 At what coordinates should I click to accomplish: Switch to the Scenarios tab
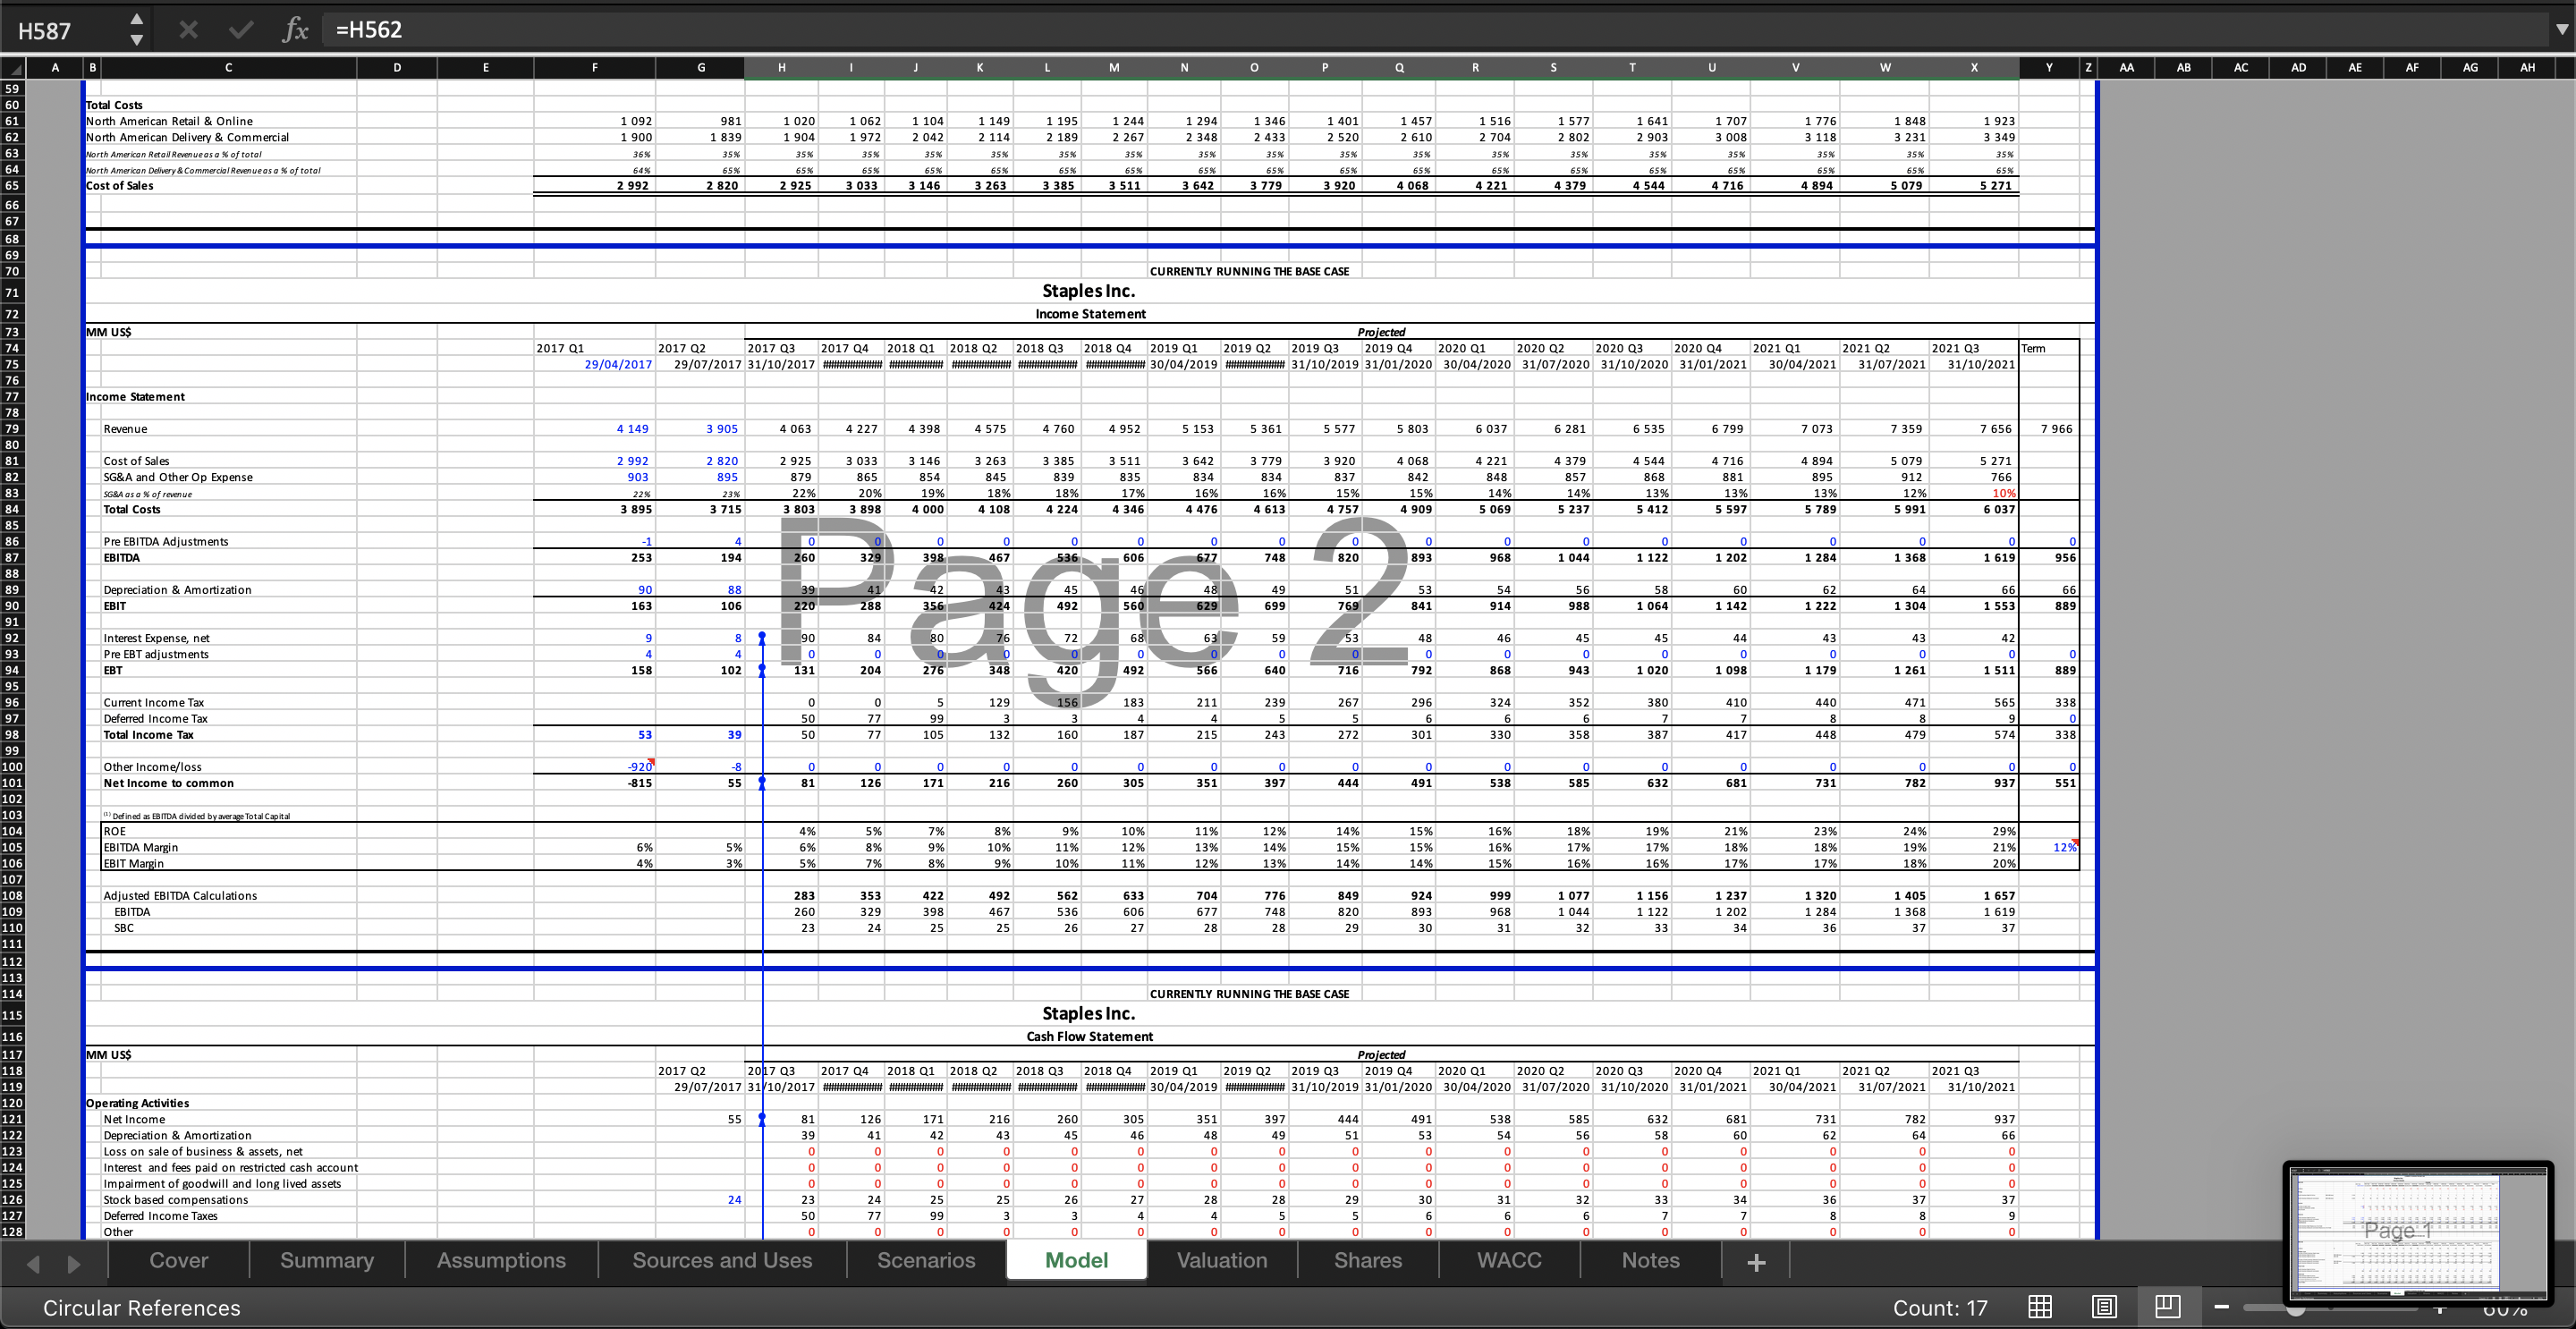point(926,1260)
